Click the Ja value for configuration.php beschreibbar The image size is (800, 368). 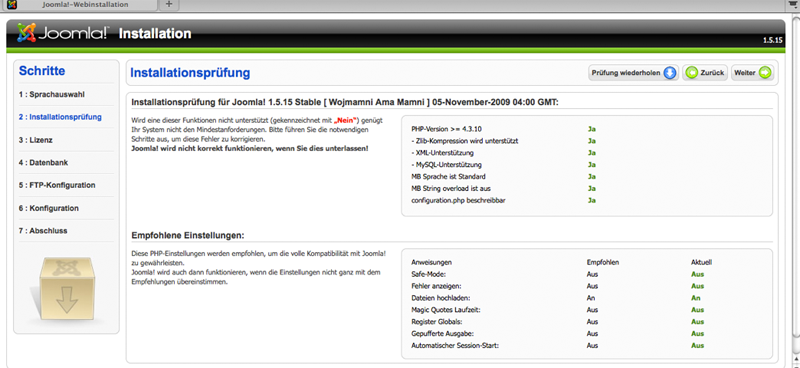(x=592, y=201)
